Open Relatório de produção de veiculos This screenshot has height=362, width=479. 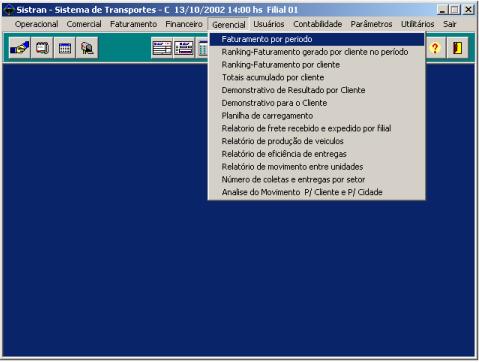317,141
